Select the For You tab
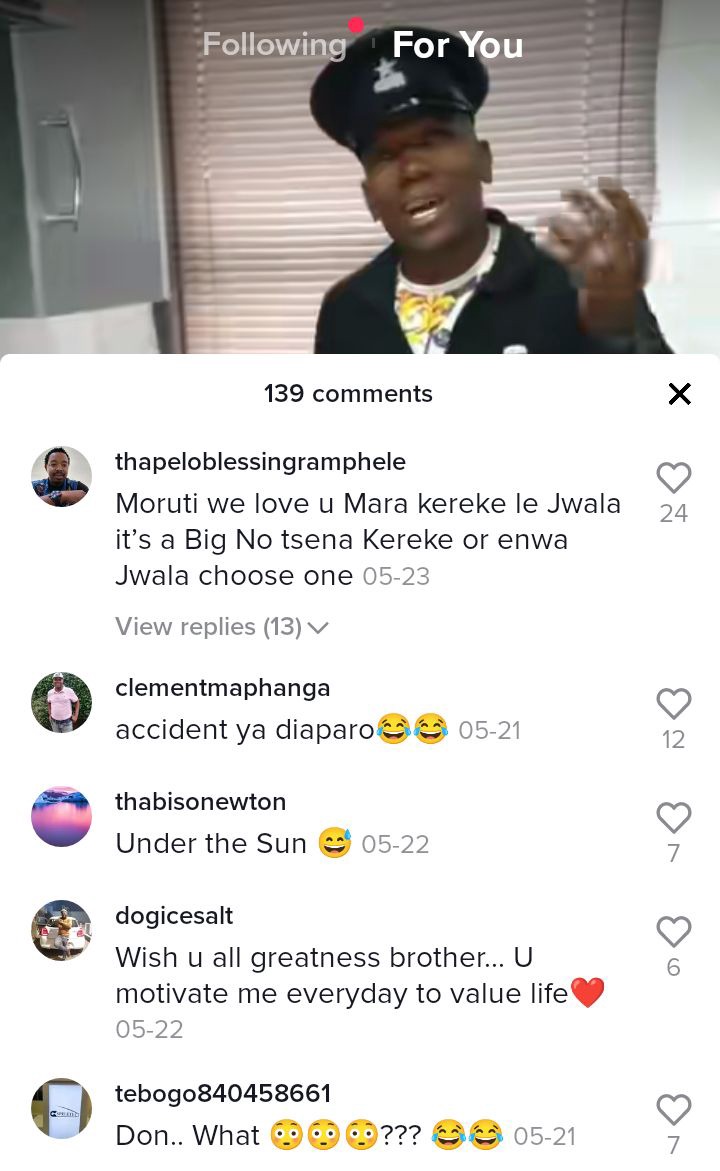 point(457,45)
